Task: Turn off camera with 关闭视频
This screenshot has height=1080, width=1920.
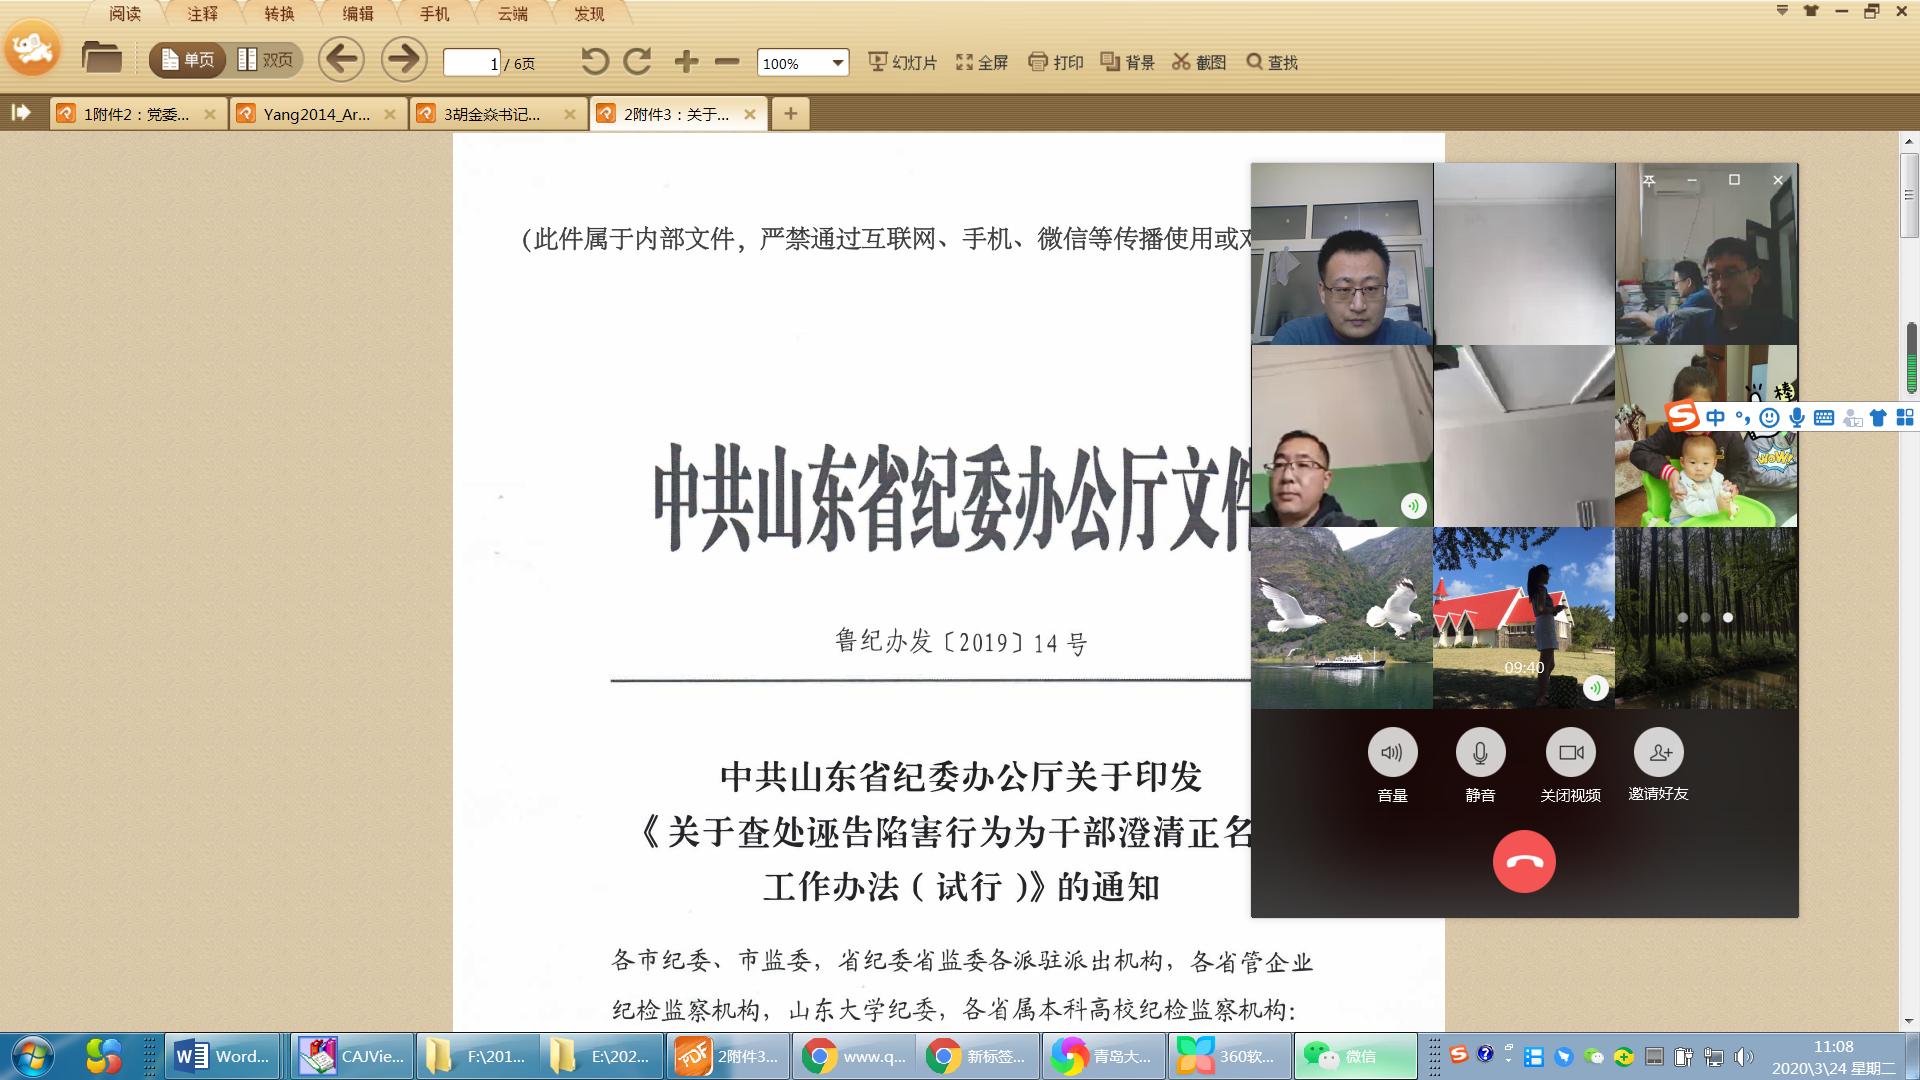Action: 1570,754
